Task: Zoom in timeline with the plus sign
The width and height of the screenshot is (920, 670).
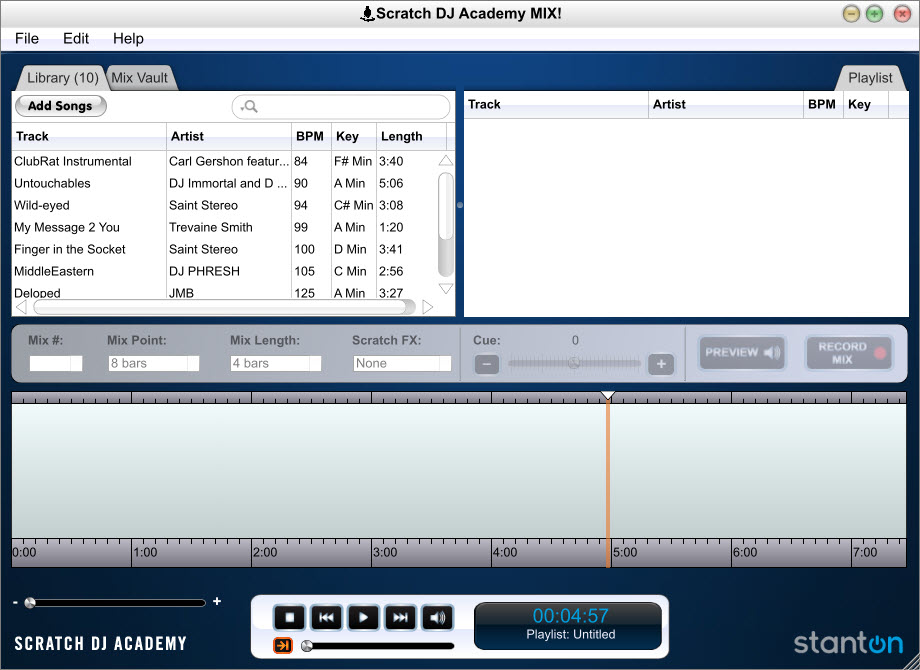Action: pyautogui.click(x=217, y=601)
